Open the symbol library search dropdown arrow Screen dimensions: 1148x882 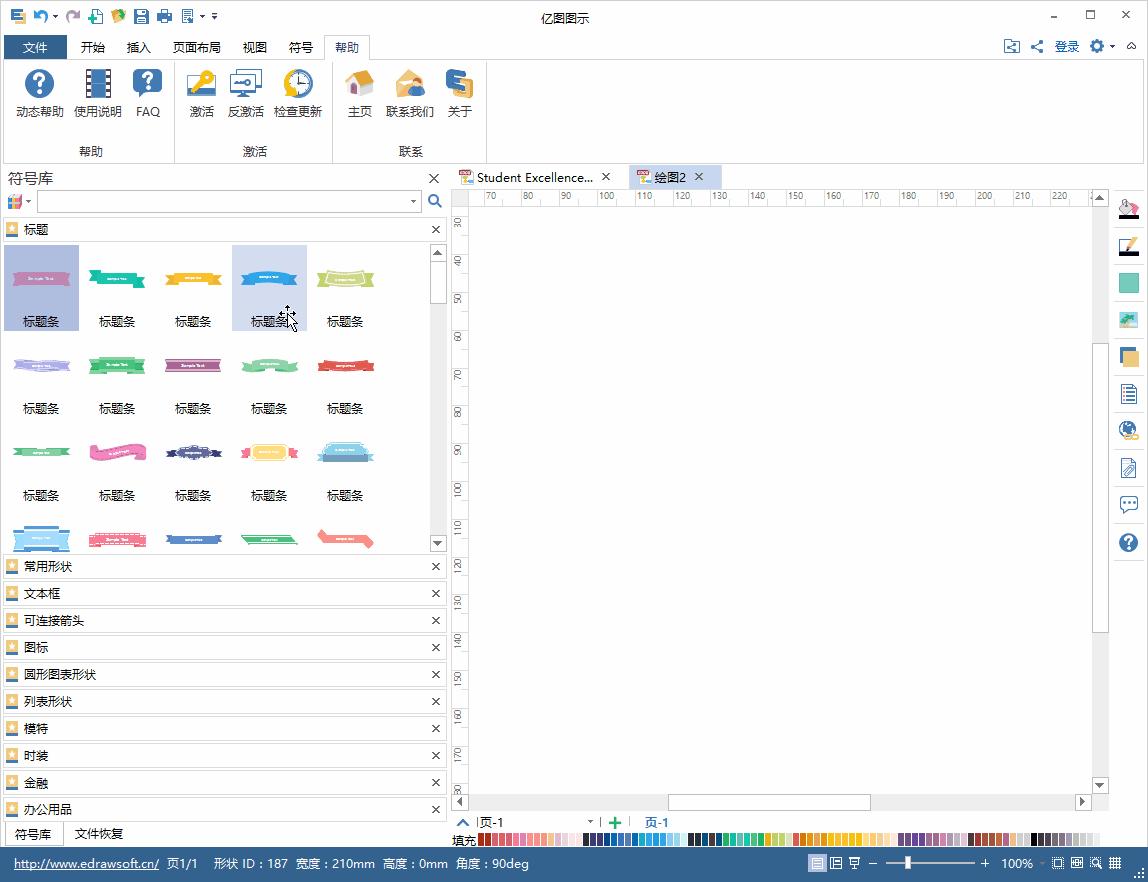coord(413,202)
